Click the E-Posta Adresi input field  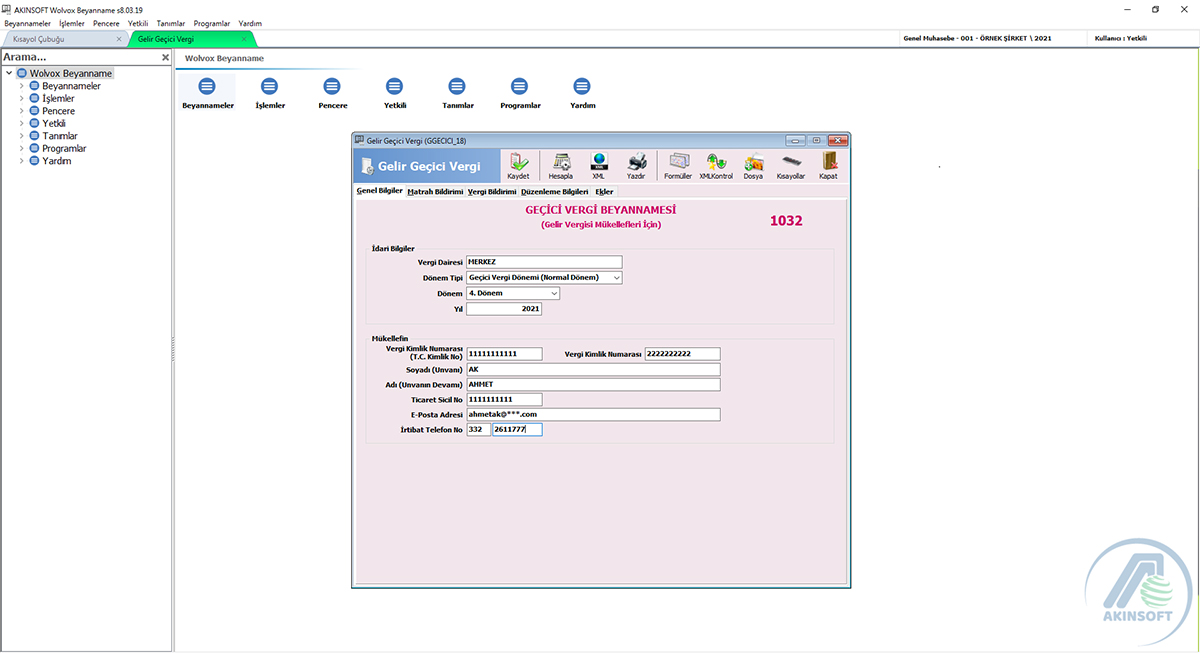(593, 414)
